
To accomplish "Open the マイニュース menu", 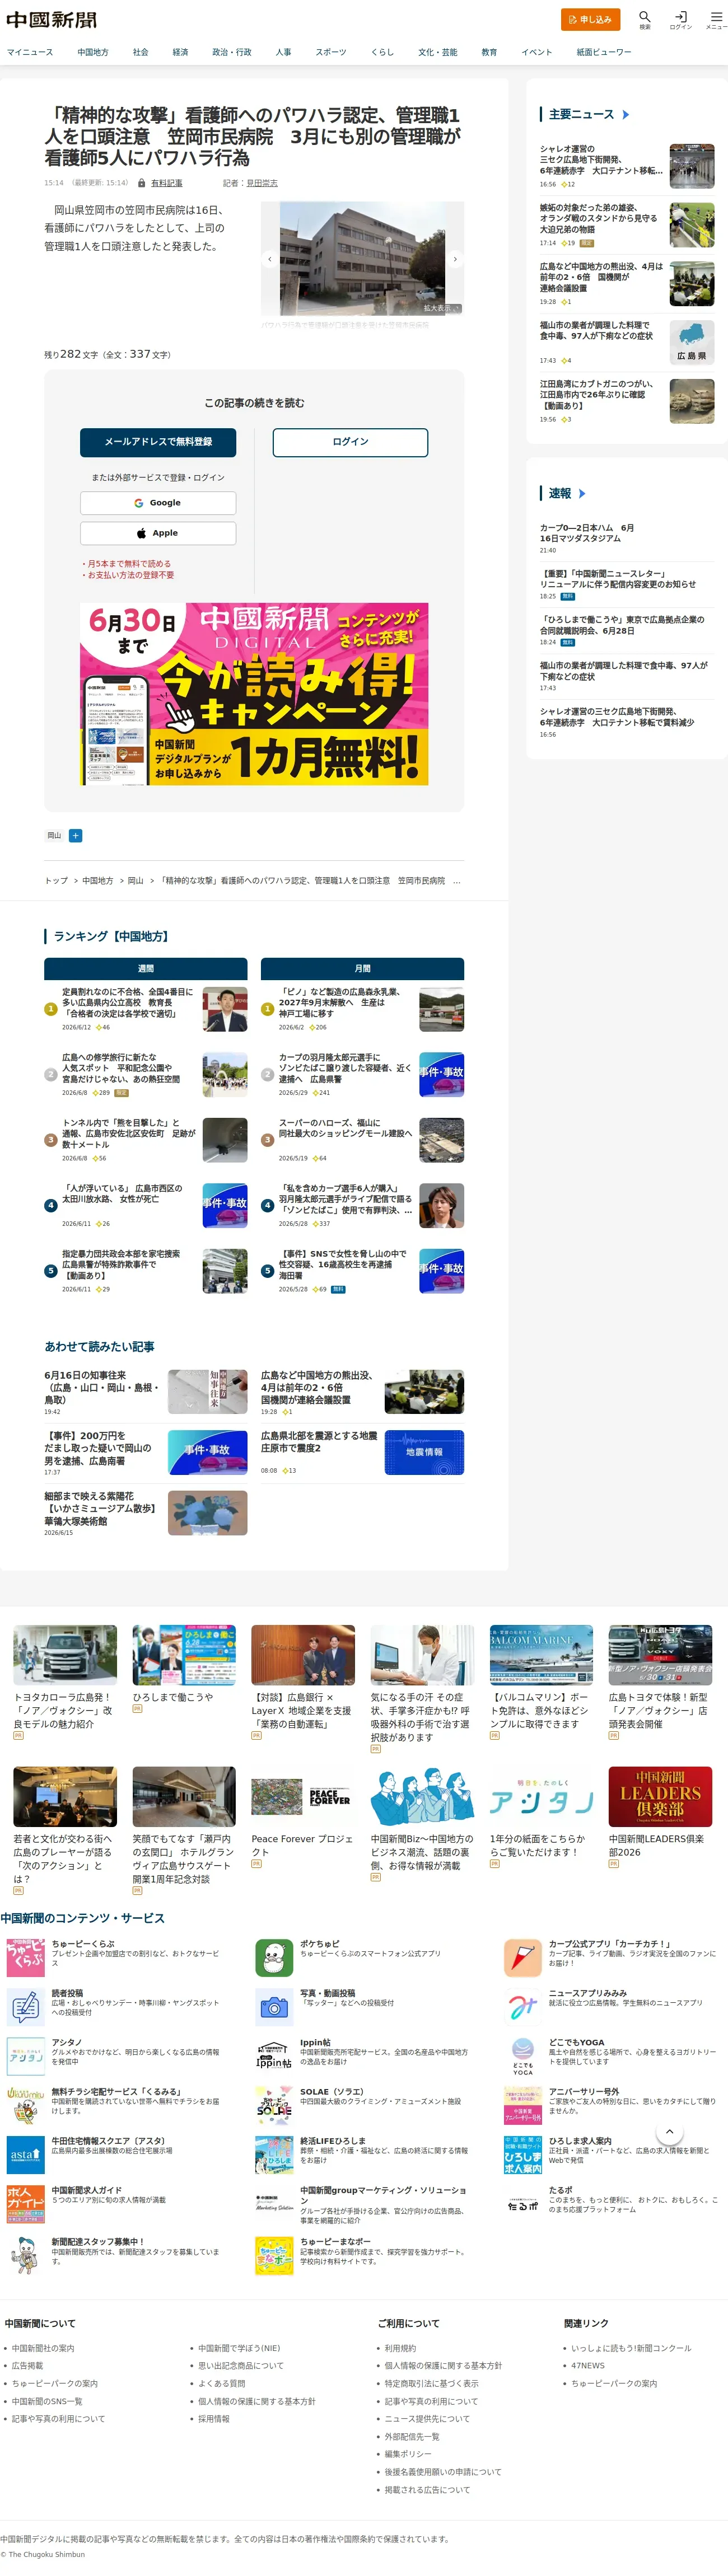I will click(30, 52).
